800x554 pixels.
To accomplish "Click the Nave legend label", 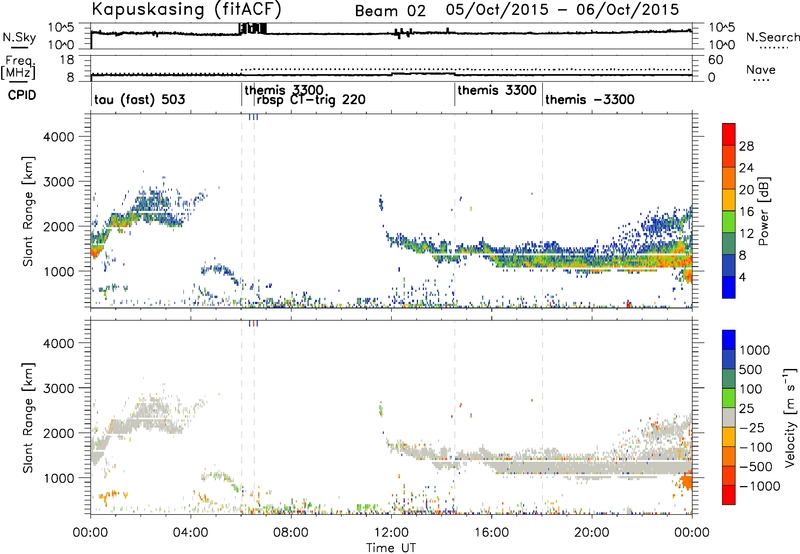I will point(761,69).
